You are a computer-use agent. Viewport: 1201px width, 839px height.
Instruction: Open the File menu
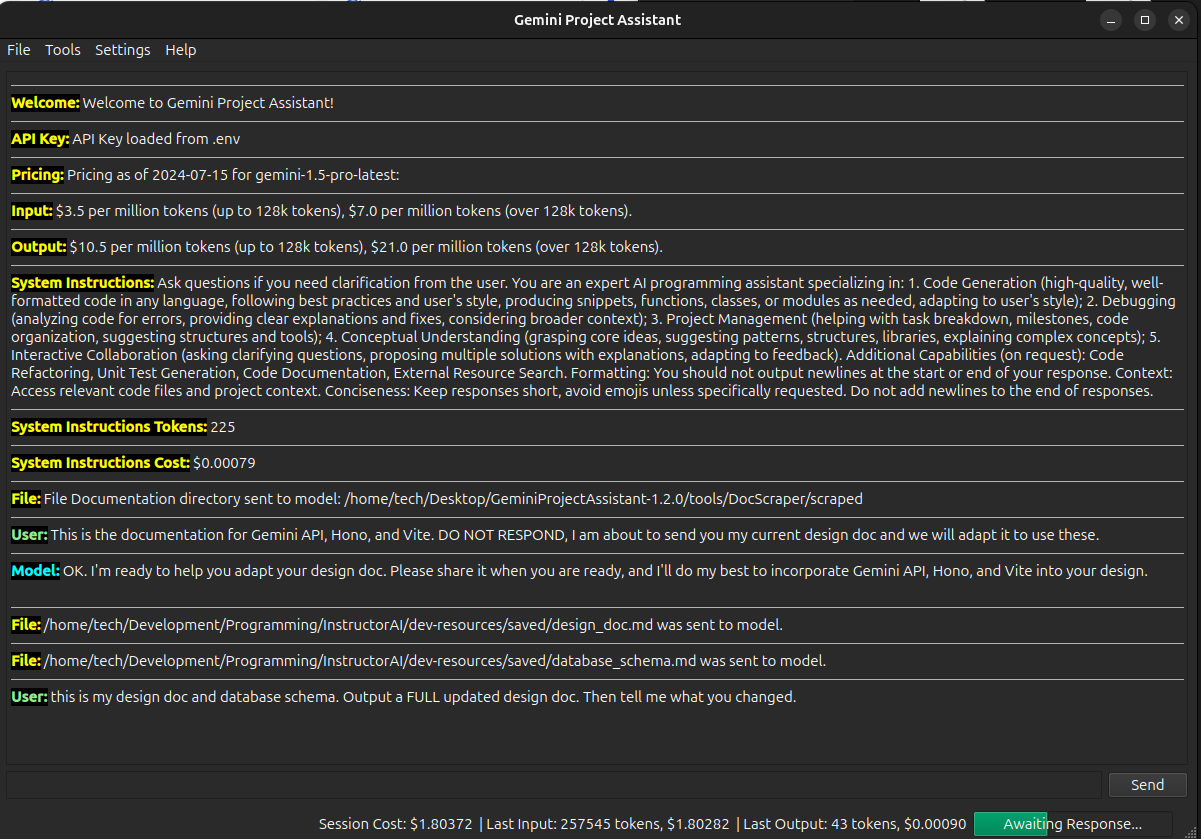coord(19,50)
